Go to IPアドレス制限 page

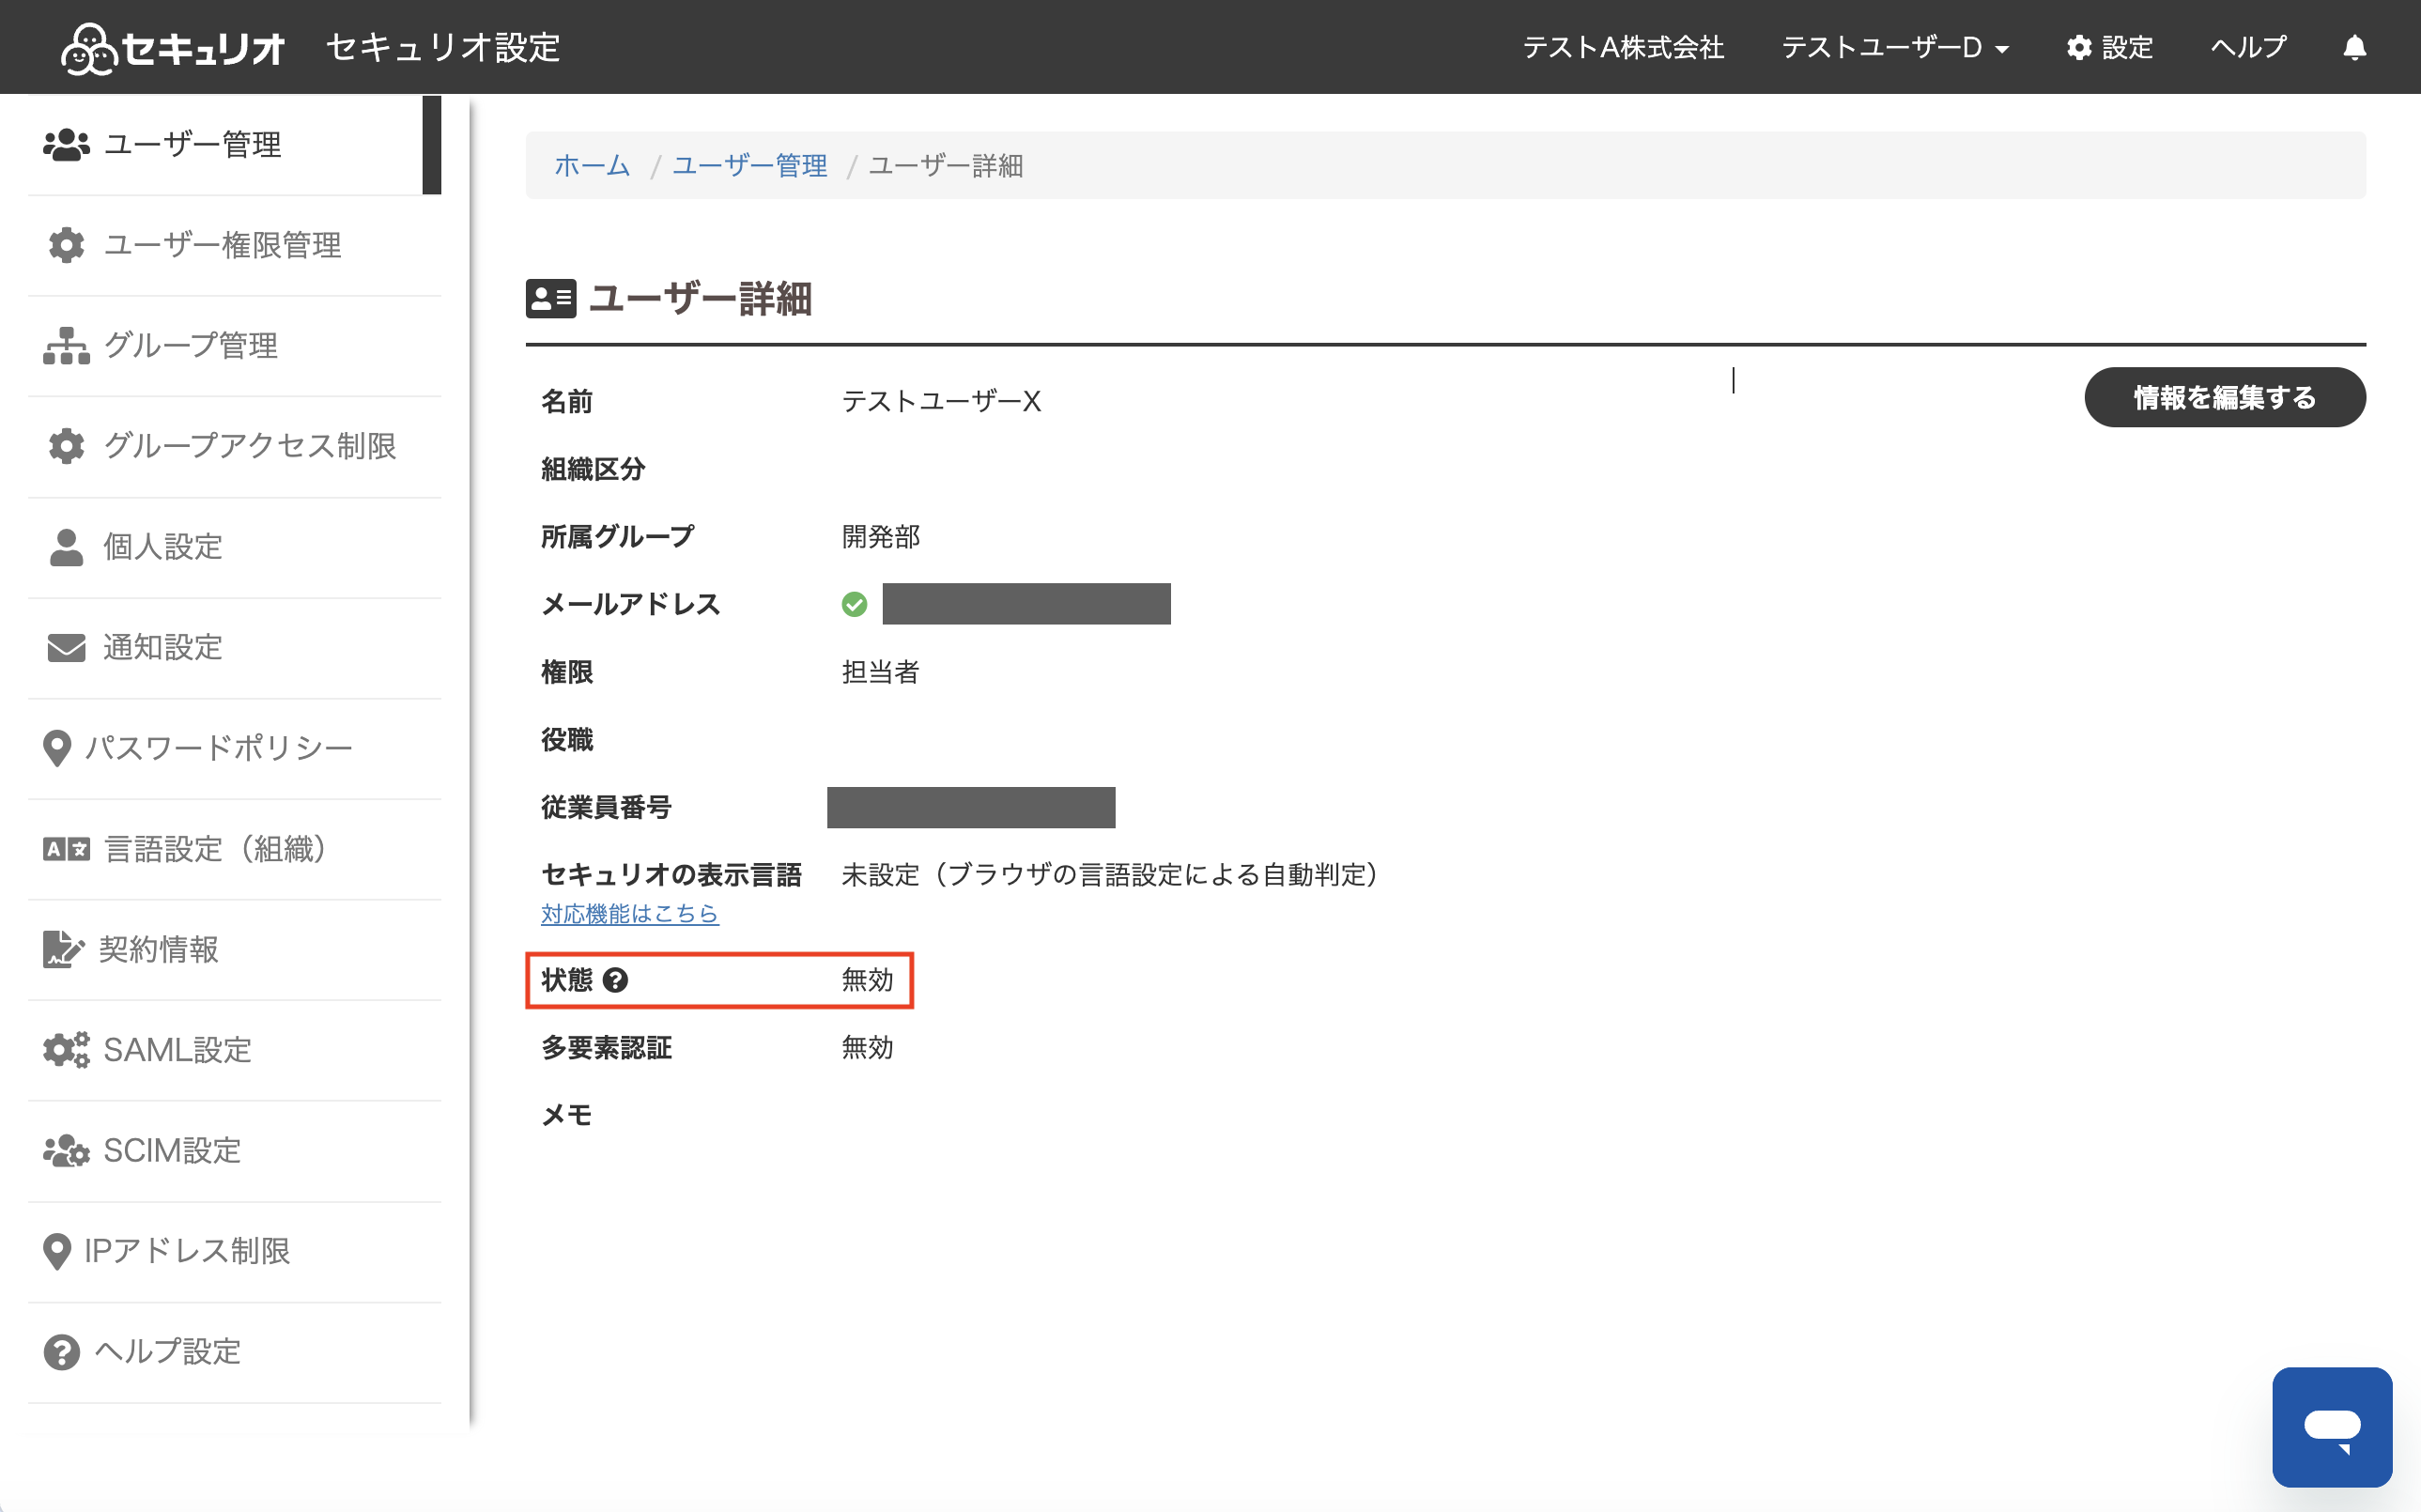click(x=234, y=1251)
